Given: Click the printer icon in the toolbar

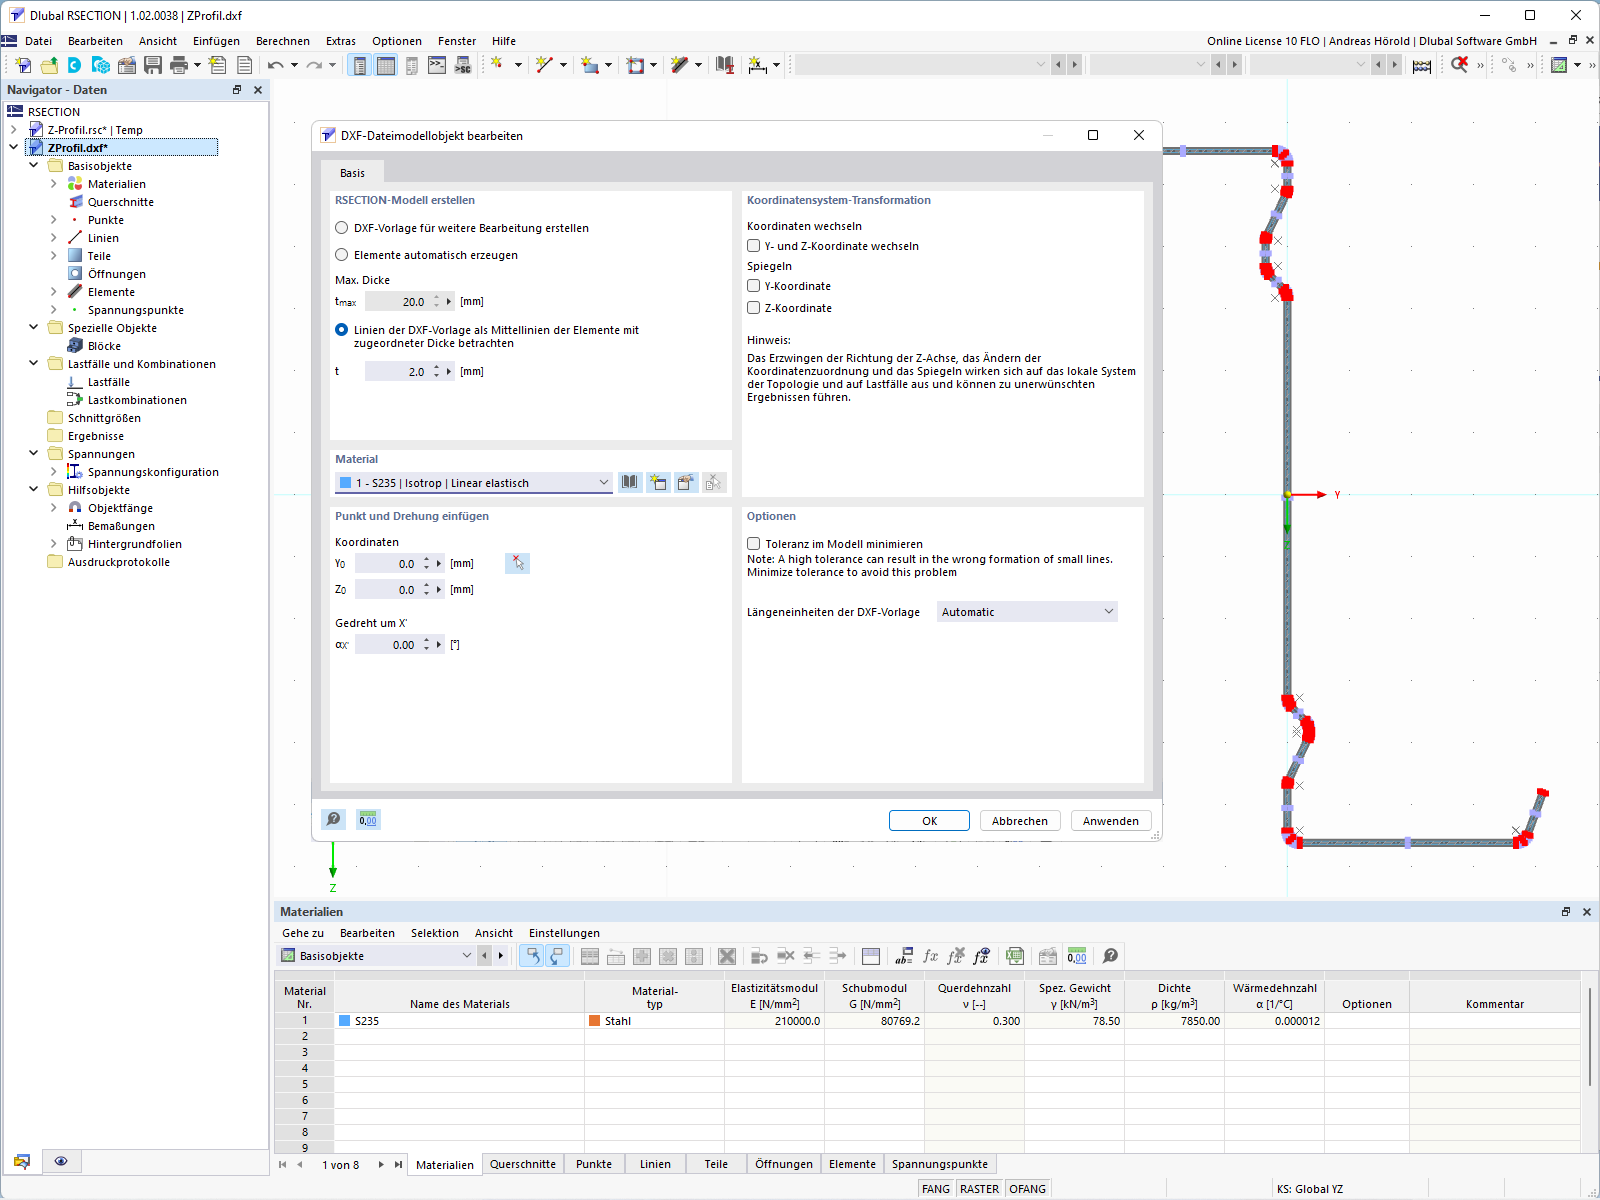Looking at the screenshot, I should click(179, 65).
